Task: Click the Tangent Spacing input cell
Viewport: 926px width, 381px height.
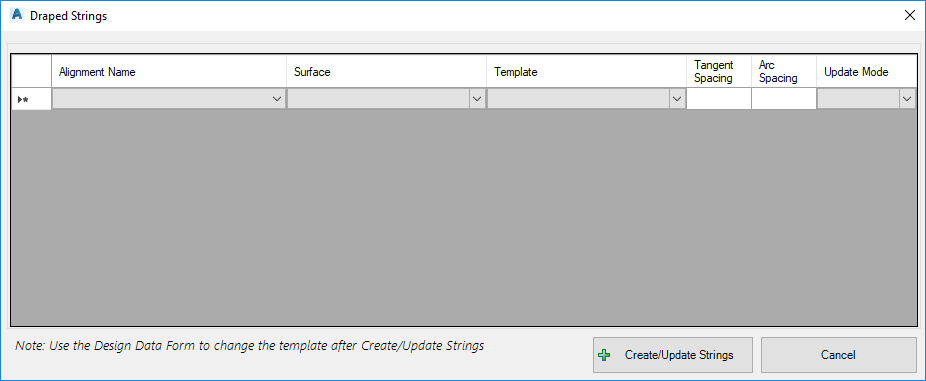Action: point(719,99)
